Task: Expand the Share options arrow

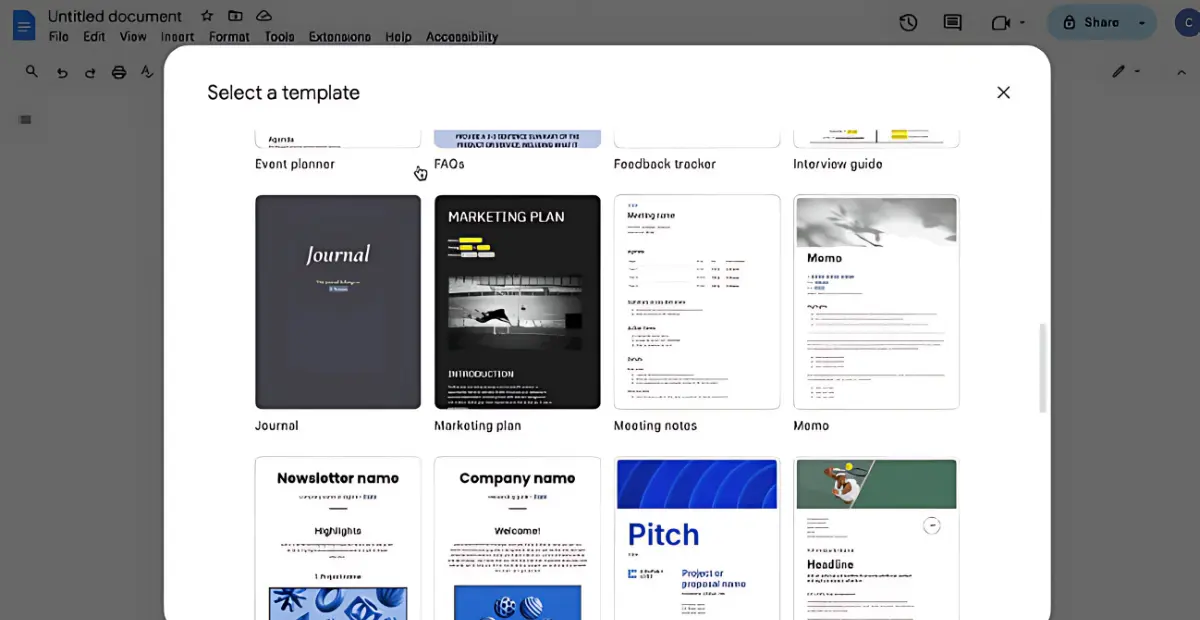Action: coord(1141,22)
